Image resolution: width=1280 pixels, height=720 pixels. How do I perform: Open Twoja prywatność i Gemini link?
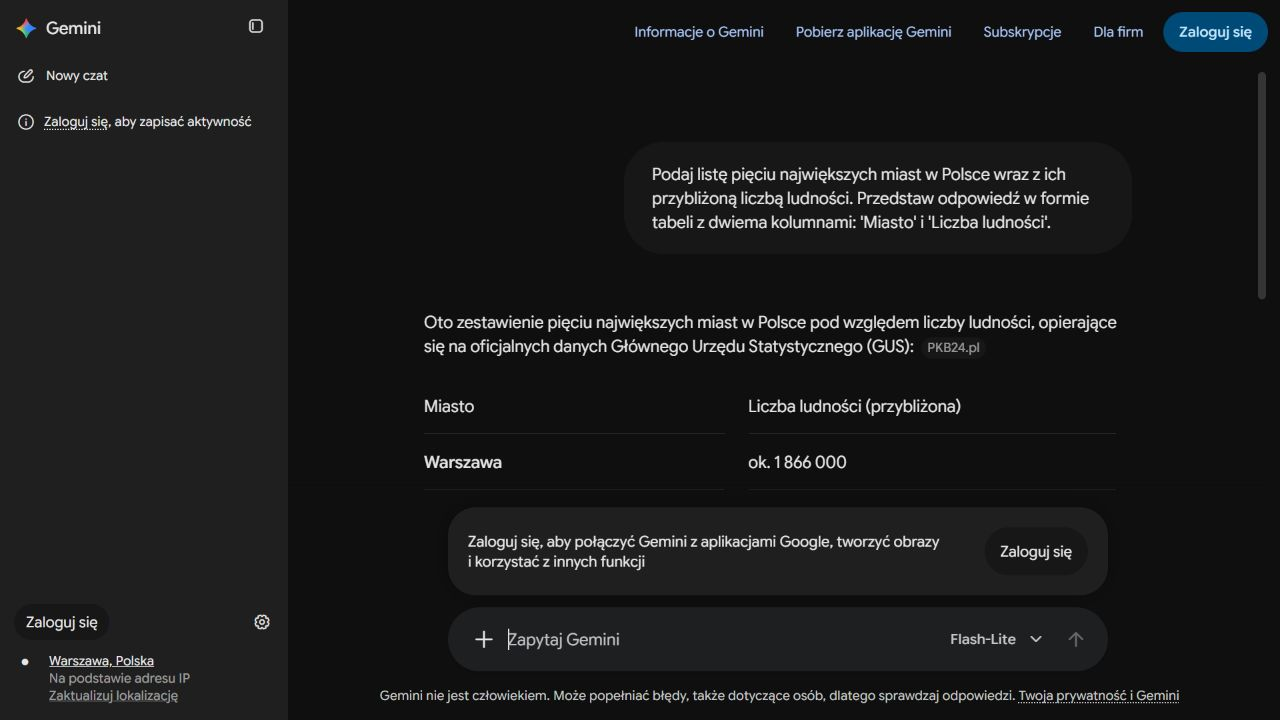(1099, 696)
